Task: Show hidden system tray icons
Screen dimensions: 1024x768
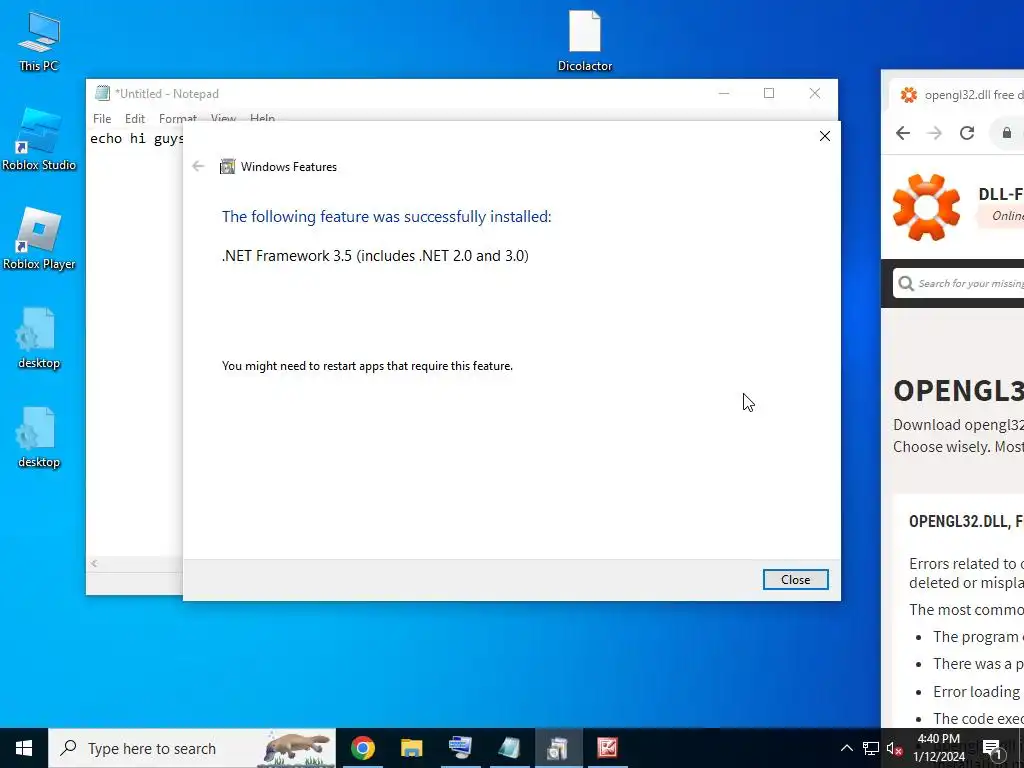Action: (846, 748)
